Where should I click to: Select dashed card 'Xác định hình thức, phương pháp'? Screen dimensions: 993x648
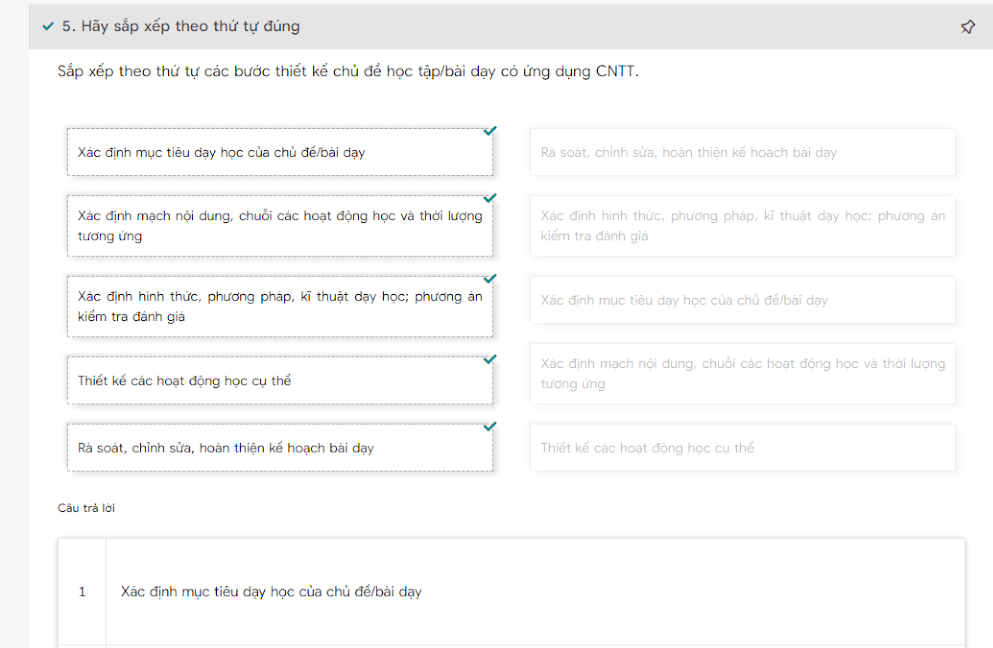[279, 306]
